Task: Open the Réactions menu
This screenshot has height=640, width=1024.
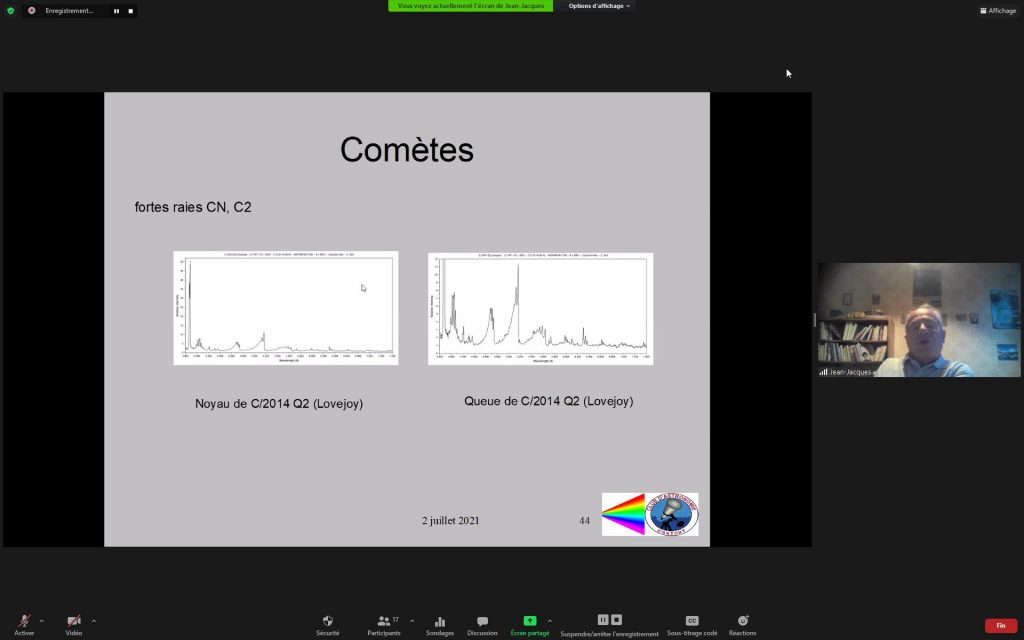Action: click(x=743, y=625)
